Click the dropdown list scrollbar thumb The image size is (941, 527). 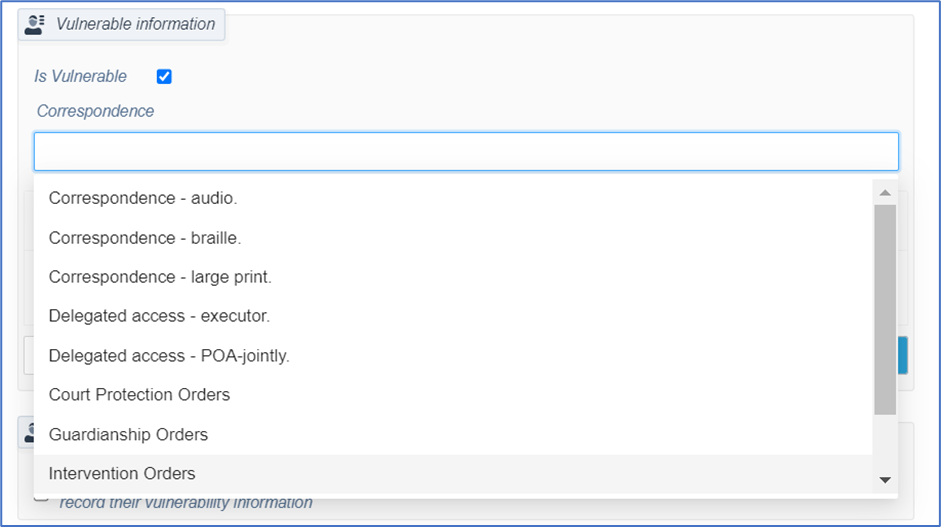(x=884, y=308)
